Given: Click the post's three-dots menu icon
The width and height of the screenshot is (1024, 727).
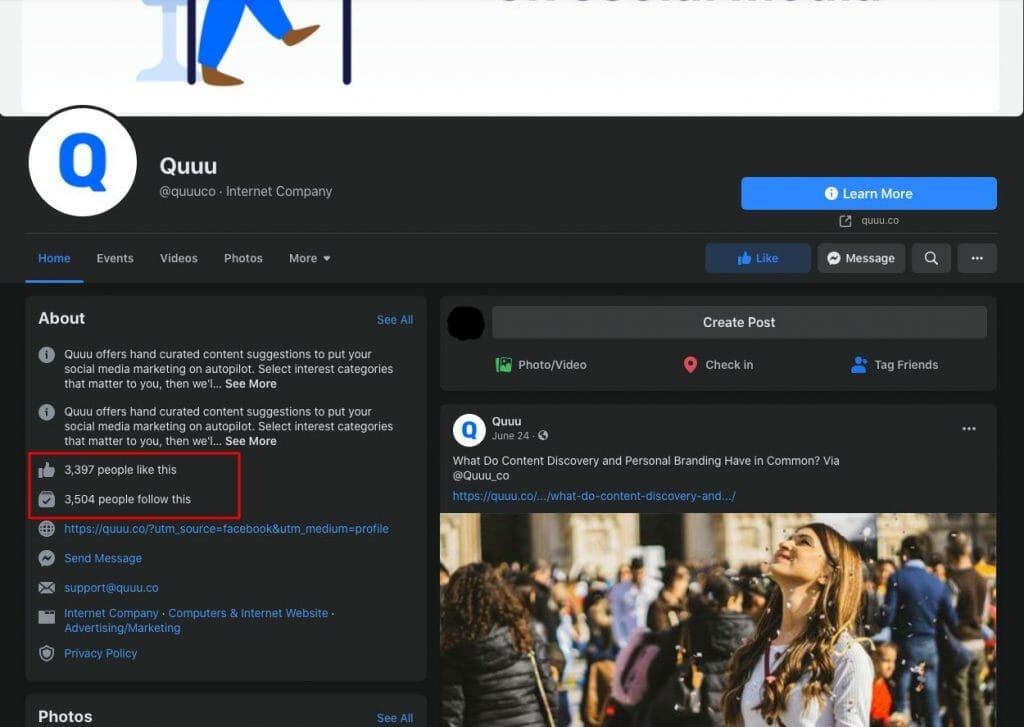Looking at the screenshot, I should (x=969, y=429).
